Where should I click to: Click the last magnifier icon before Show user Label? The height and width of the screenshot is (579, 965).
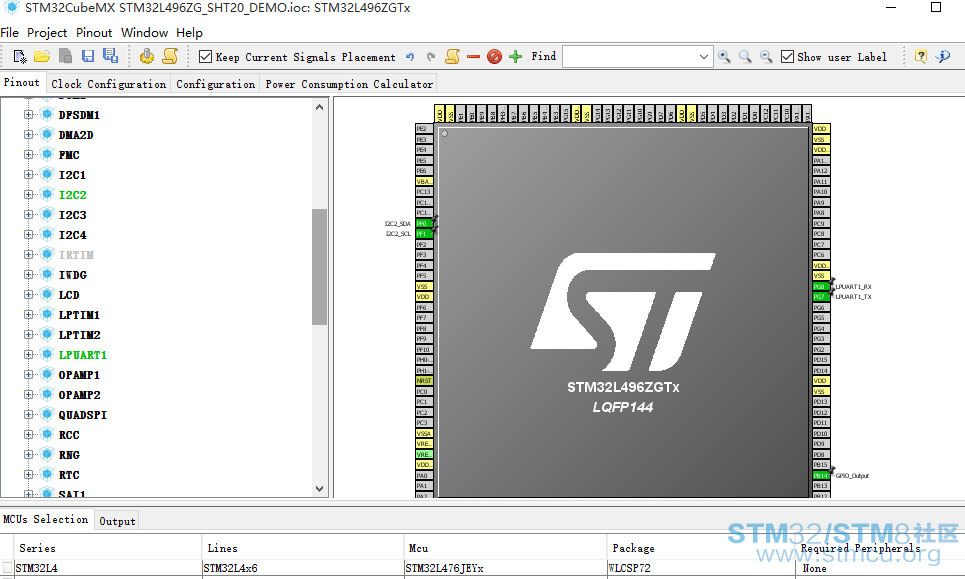(x=766, y=57)
